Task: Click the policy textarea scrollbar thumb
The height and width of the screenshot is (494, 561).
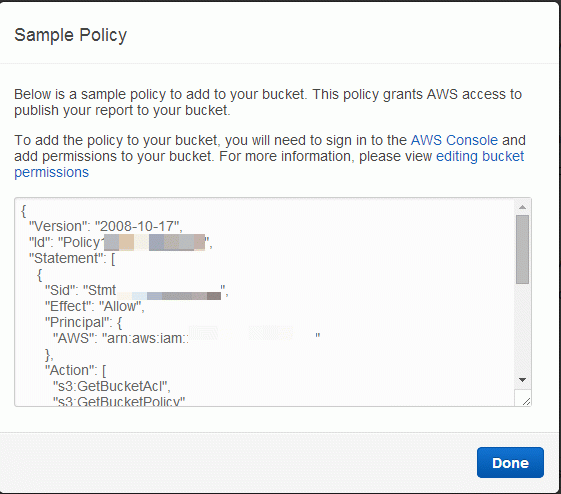Action: [522, 249]
